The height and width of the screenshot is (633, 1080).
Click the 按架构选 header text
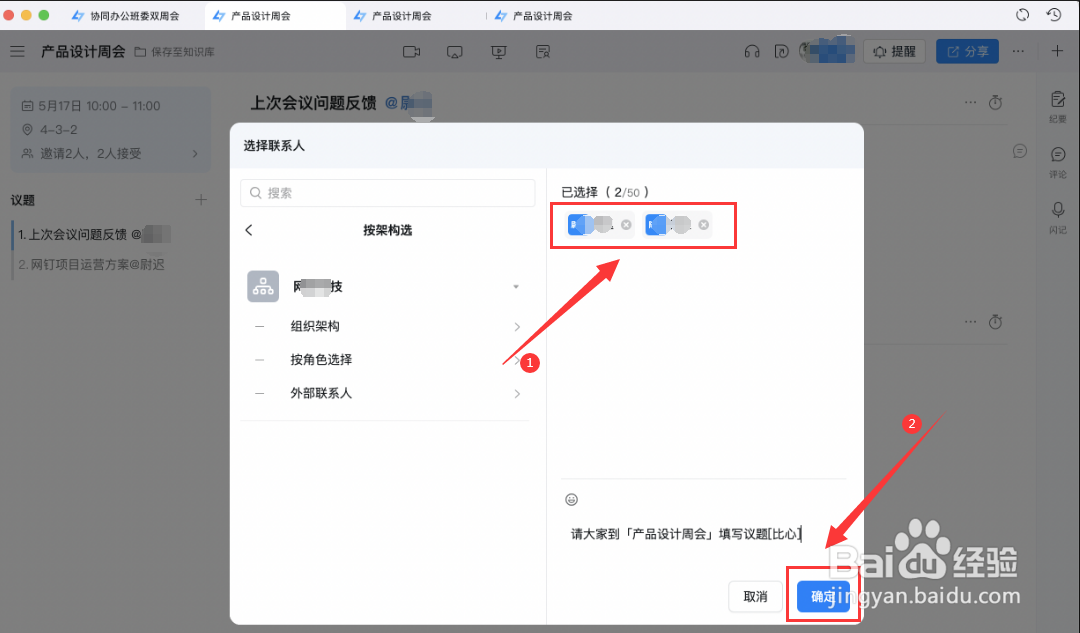387,230
